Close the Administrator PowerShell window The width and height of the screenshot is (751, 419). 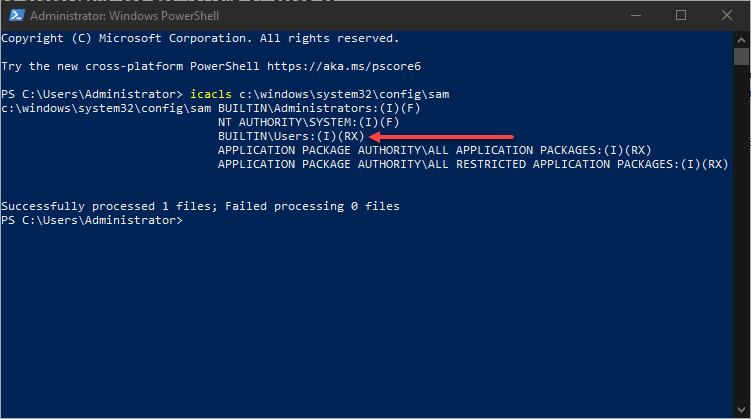tap(726, 15)
